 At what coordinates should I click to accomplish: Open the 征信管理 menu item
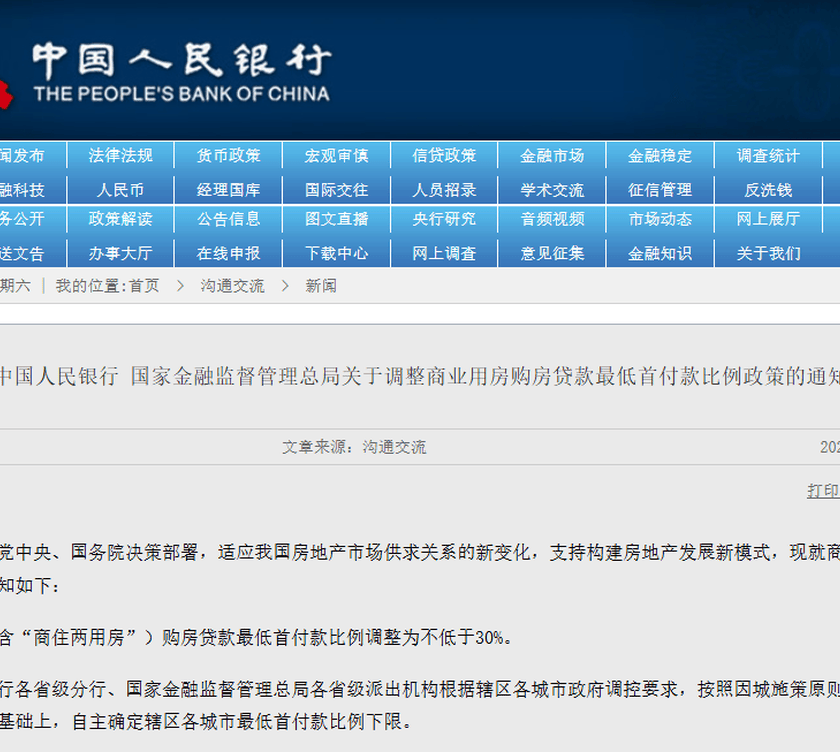click(x=660, y=190)
